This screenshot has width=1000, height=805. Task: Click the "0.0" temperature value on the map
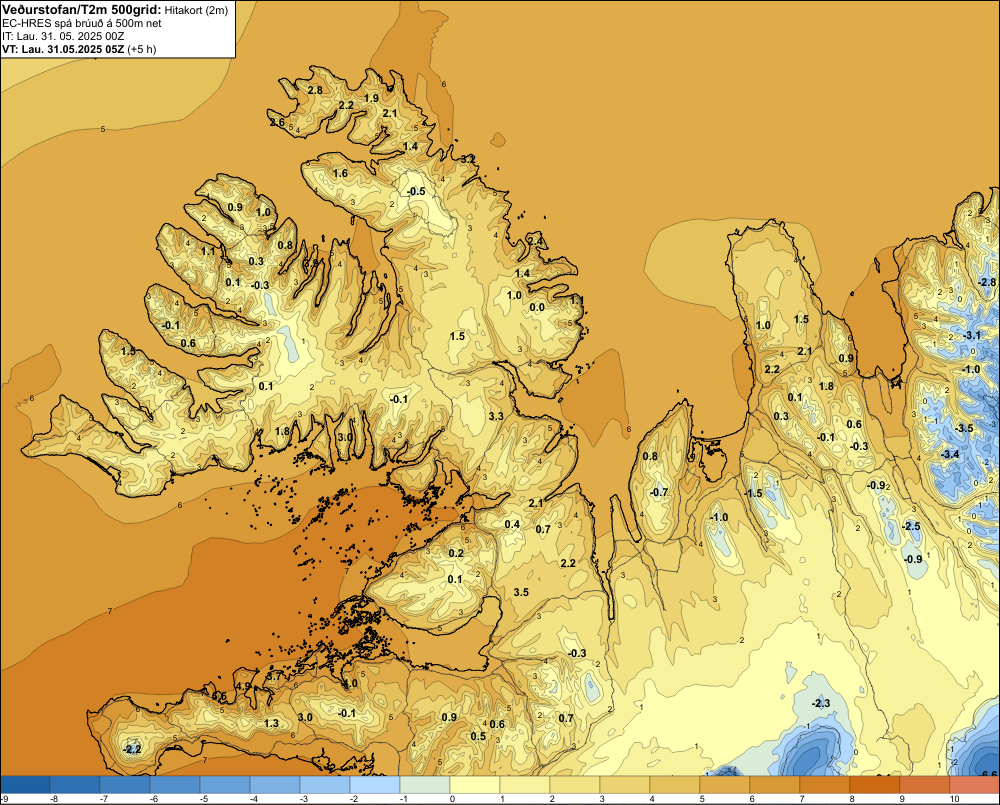537,307
